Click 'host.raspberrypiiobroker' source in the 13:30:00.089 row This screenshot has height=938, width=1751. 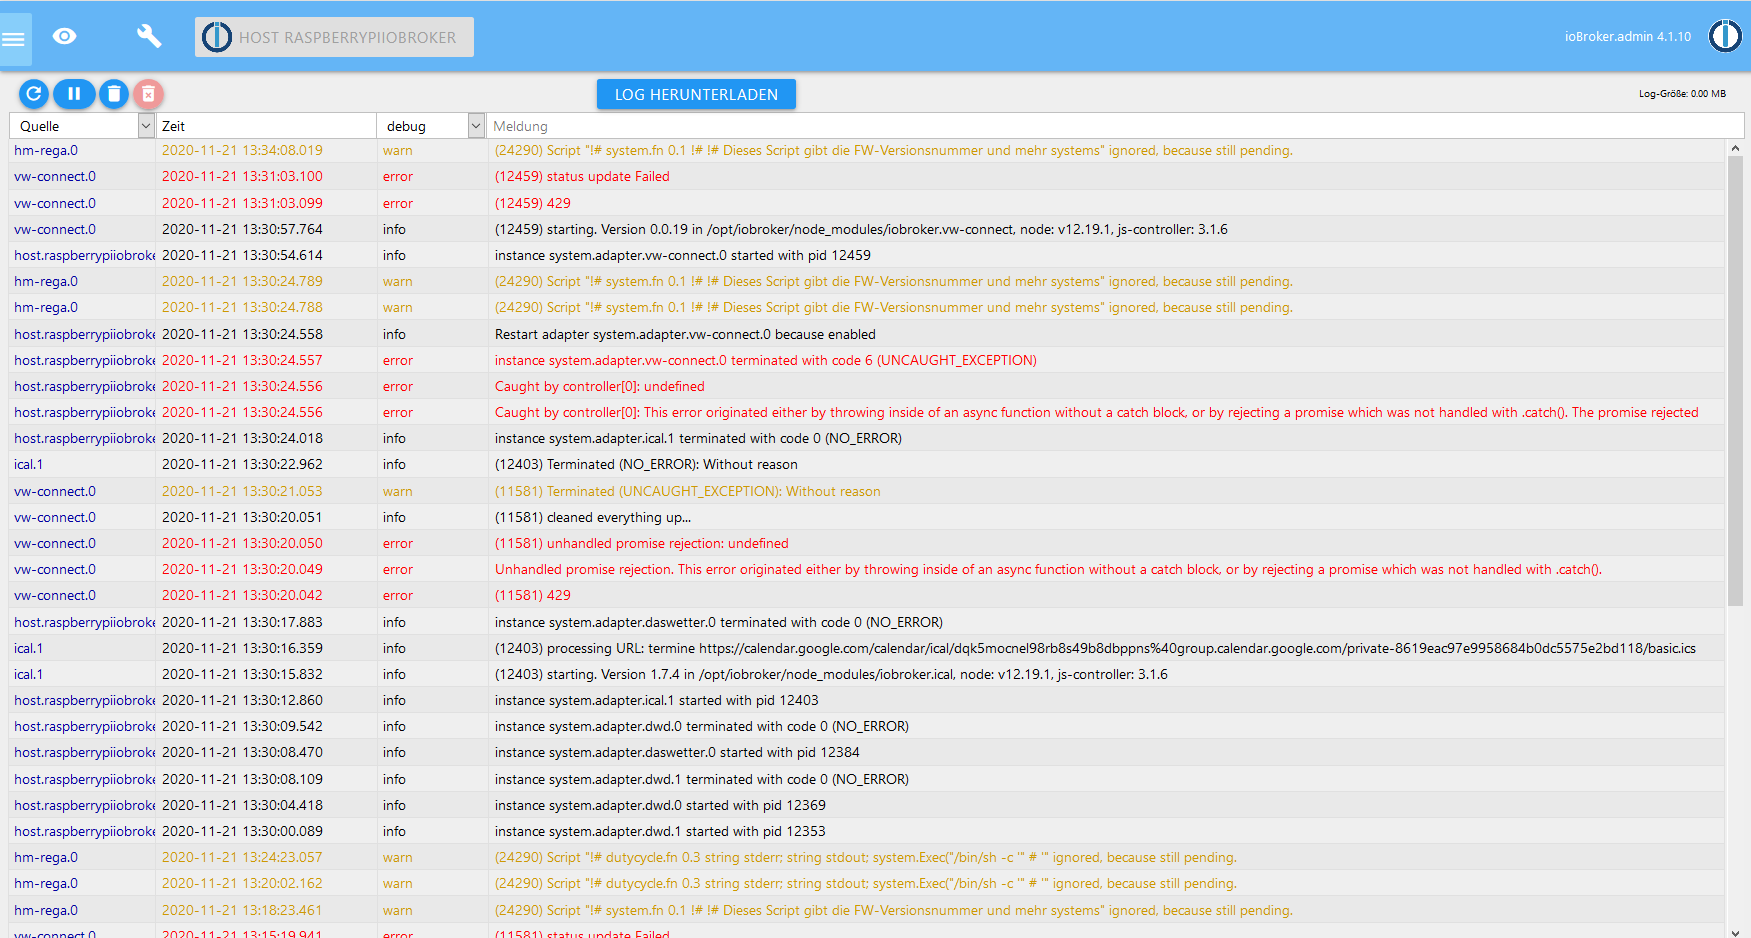click(x=85, y=831)
